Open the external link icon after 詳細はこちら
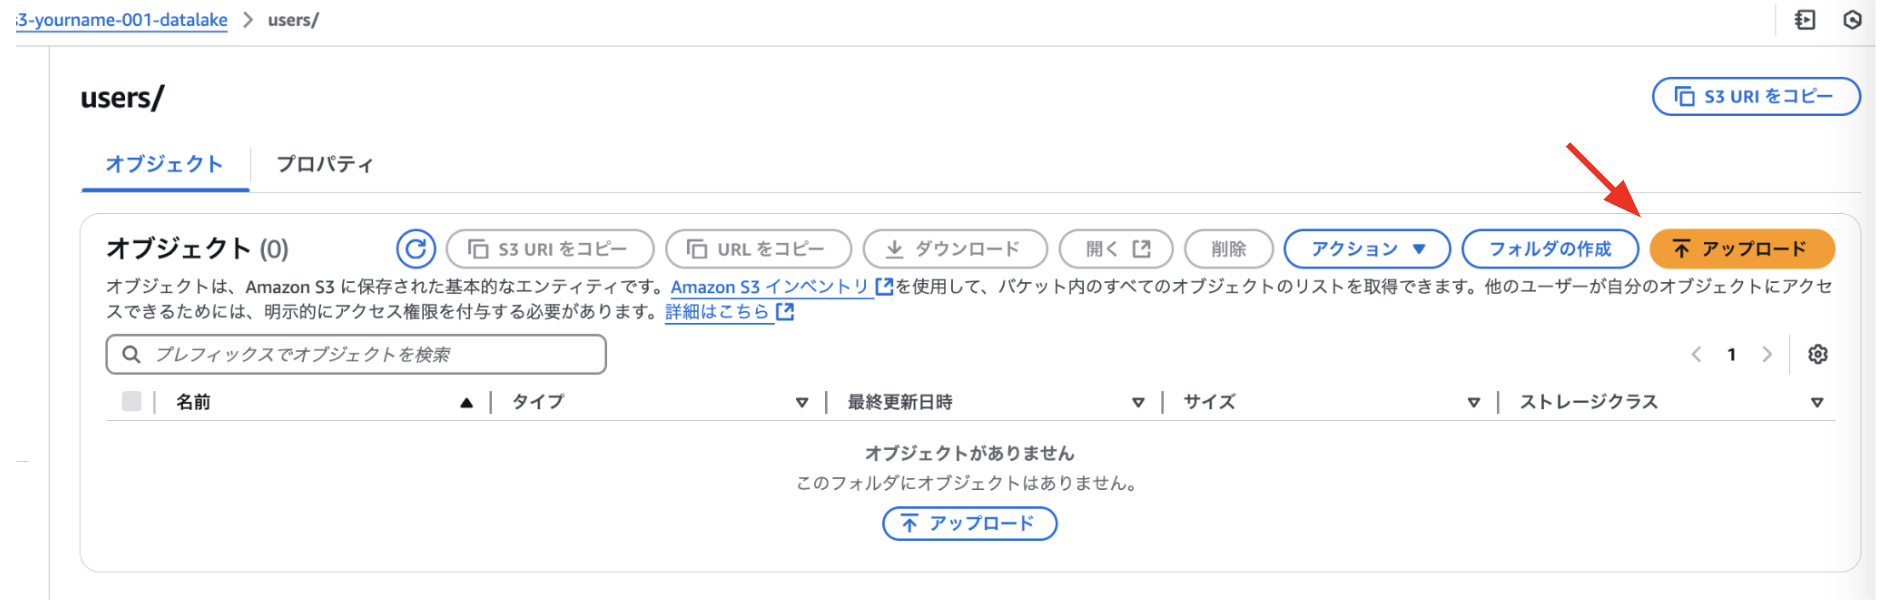 (785, 312)
